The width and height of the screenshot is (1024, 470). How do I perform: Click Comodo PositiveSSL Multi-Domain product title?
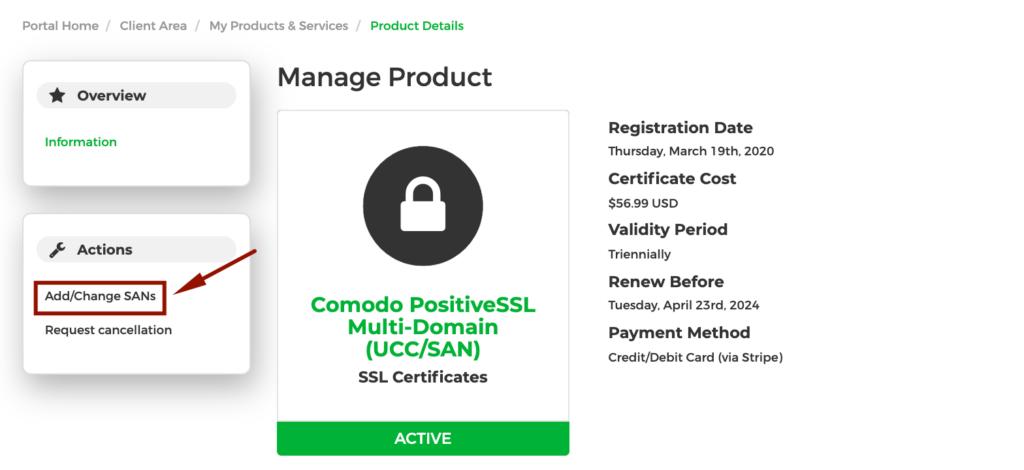coord(423,327)
